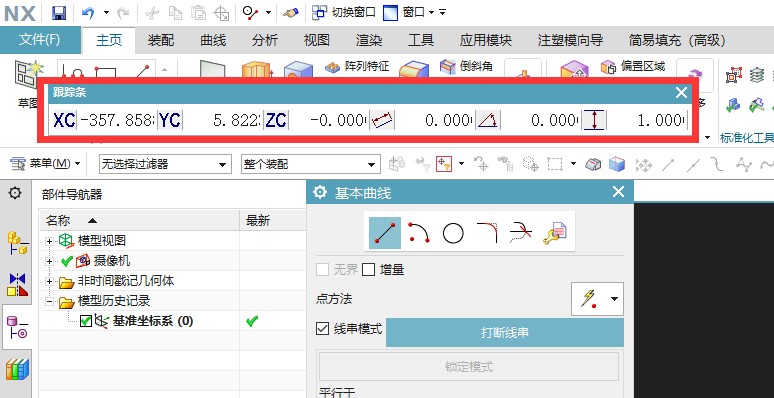Click the ZC coordinate input field
774x398 pixels.
329,120
